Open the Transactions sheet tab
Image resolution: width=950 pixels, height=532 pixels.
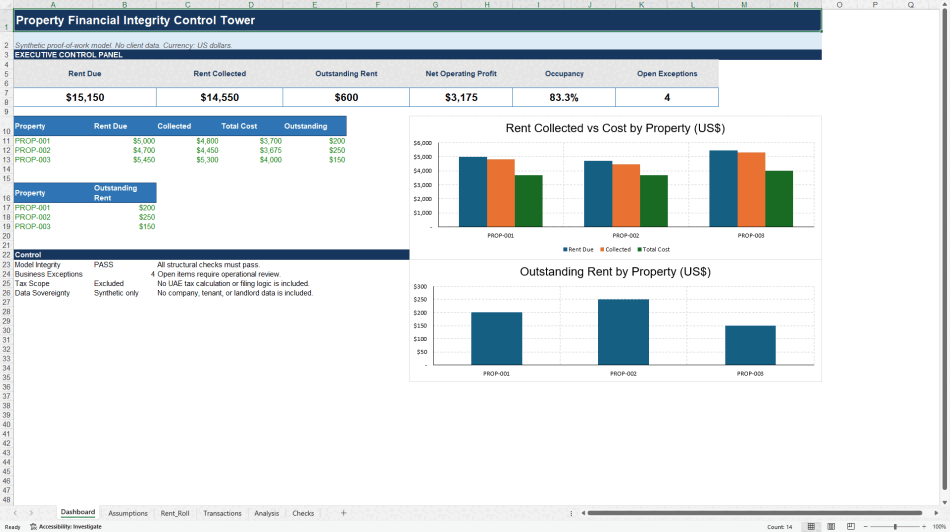(x=222, y=513)
